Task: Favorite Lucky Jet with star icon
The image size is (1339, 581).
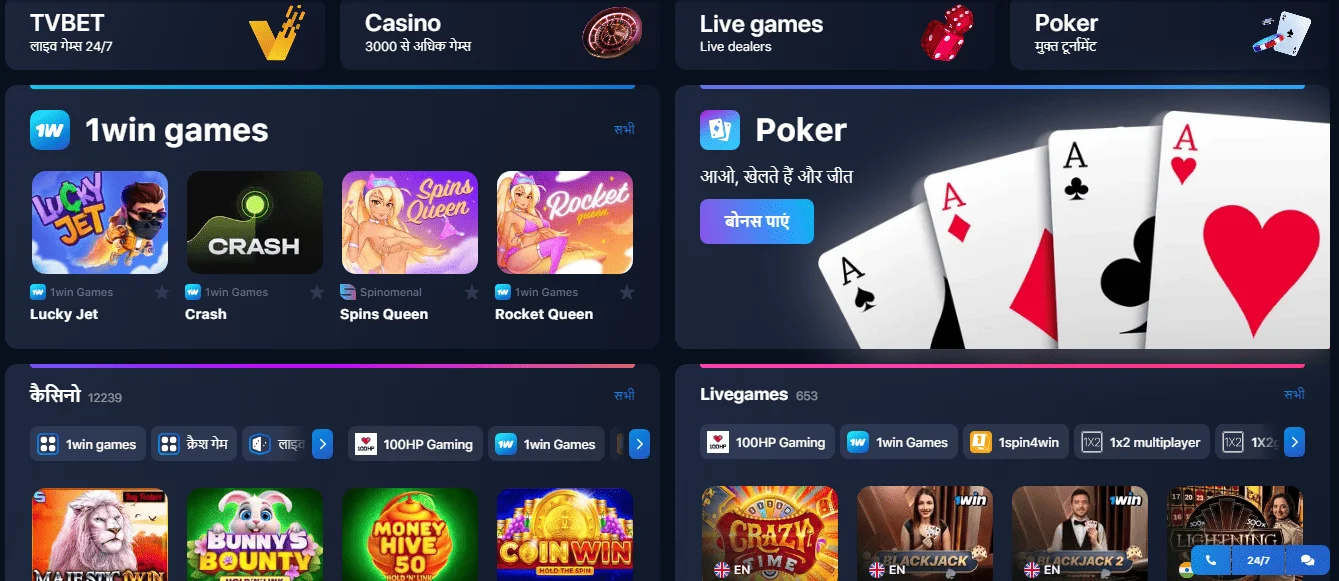Action: (x=162, y=292)
